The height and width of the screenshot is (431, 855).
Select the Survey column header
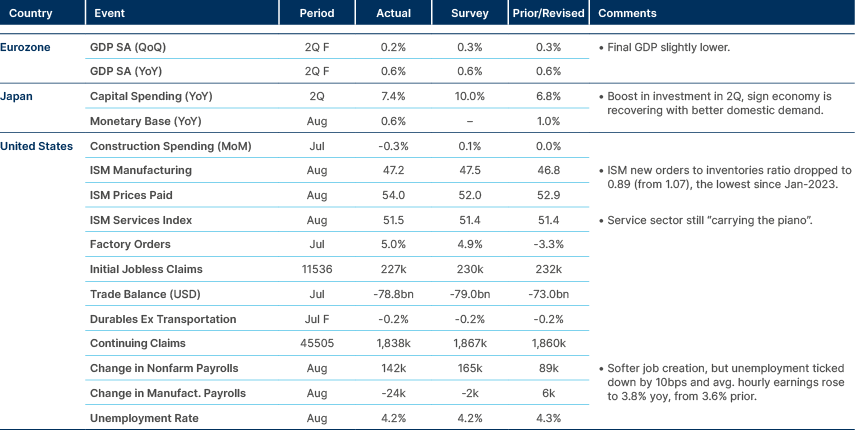tap(470, 13)
